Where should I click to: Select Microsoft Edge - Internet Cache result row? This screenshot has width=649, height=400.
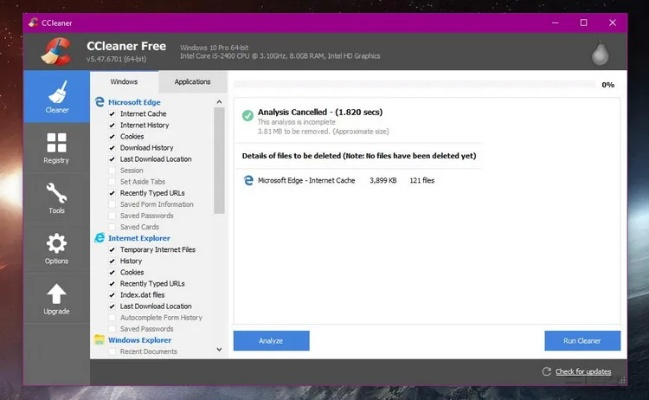tap(339, 180)
